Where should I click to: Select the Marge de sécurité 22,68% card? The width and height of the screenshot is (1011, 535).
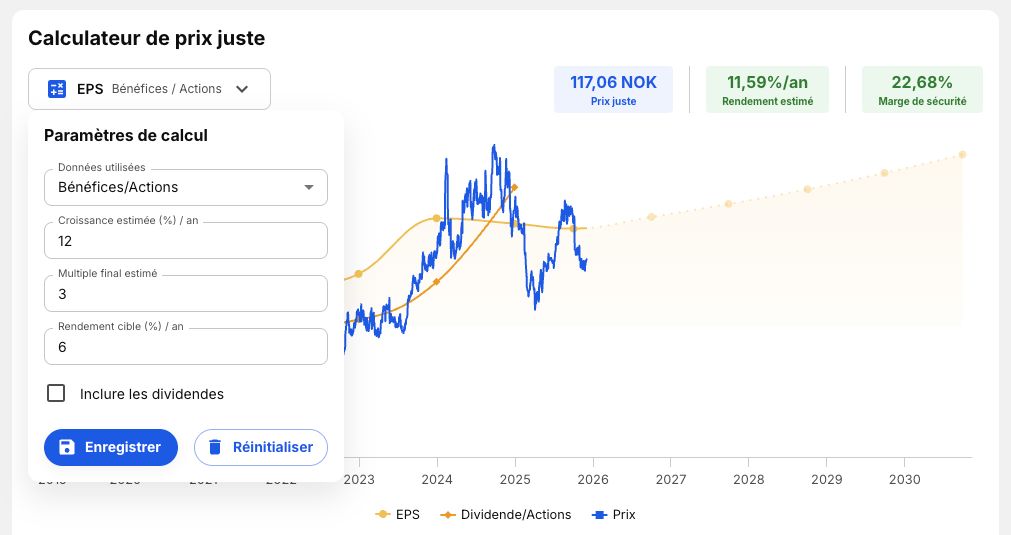tap(922, 90)
